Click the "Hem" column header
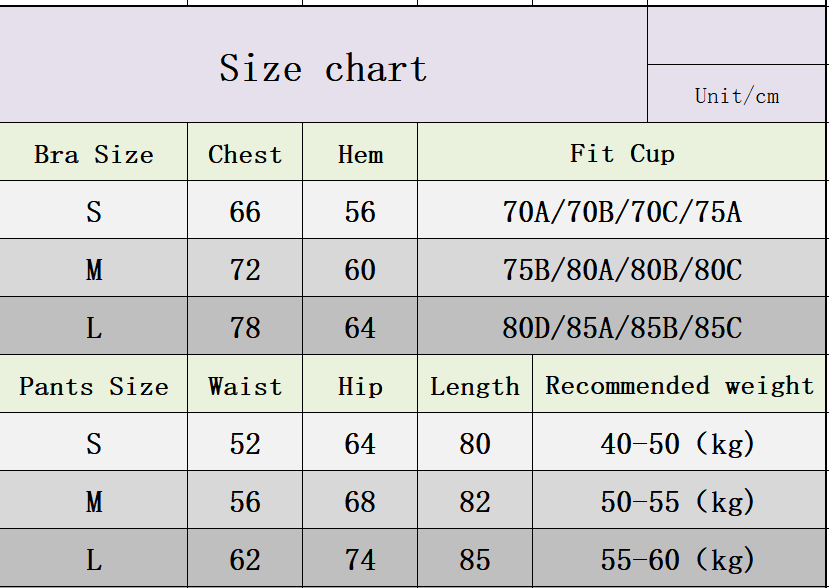This screenshot has height=588, width=829. click(x=360, y=154)
